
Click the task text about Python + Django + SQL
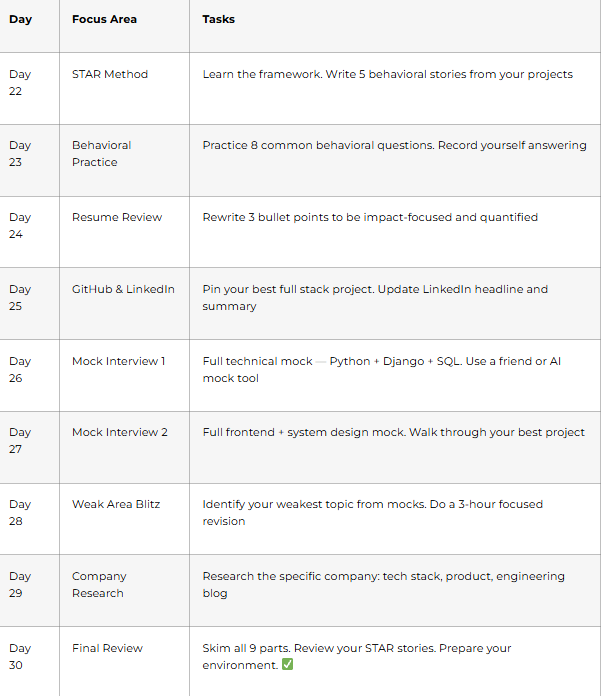(382, 370)
